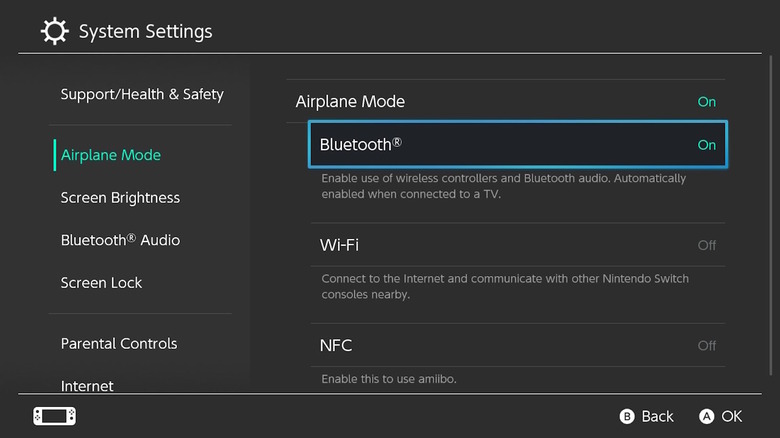Click the Airplane Mode heading in panel
The height and width of the screenshot is (438, 780).
[x=350, y=102]
